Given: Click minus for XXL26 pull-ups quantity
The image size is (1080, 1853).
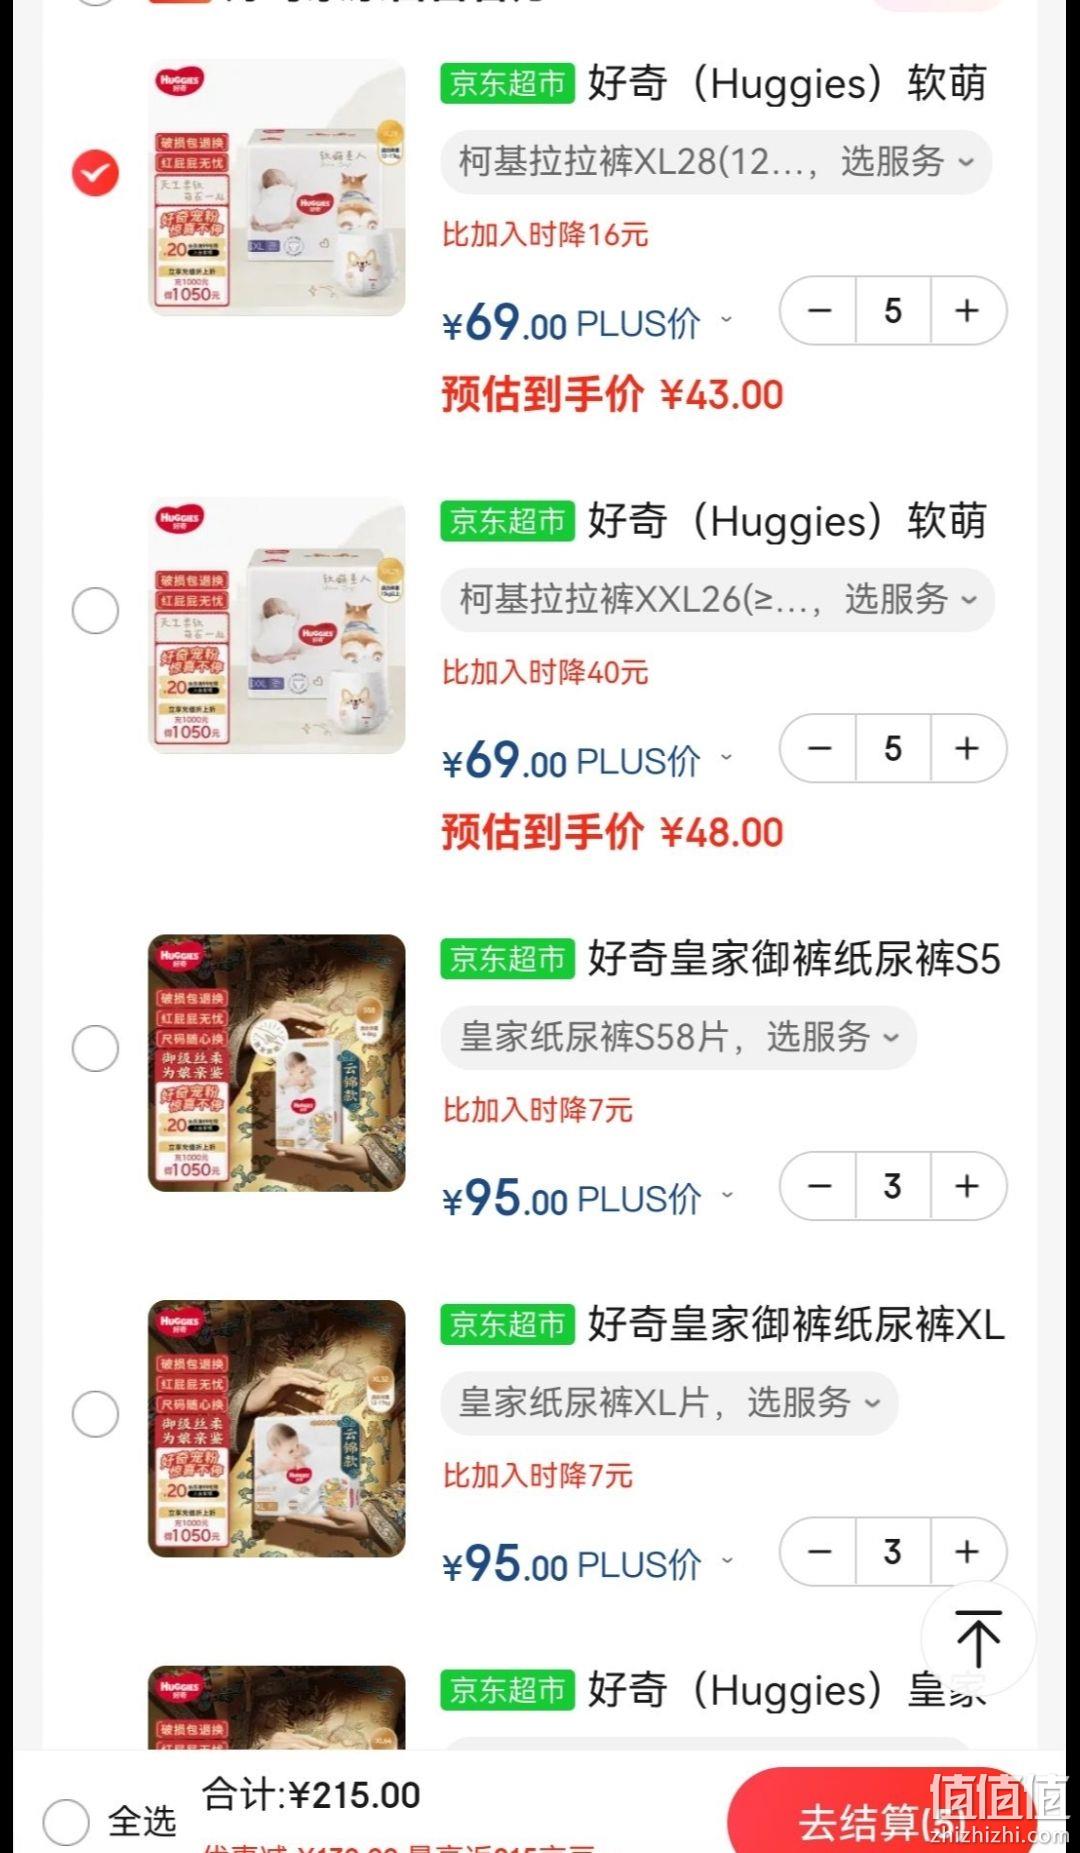Looking at the screenshot, I should (x=819, y=748).
